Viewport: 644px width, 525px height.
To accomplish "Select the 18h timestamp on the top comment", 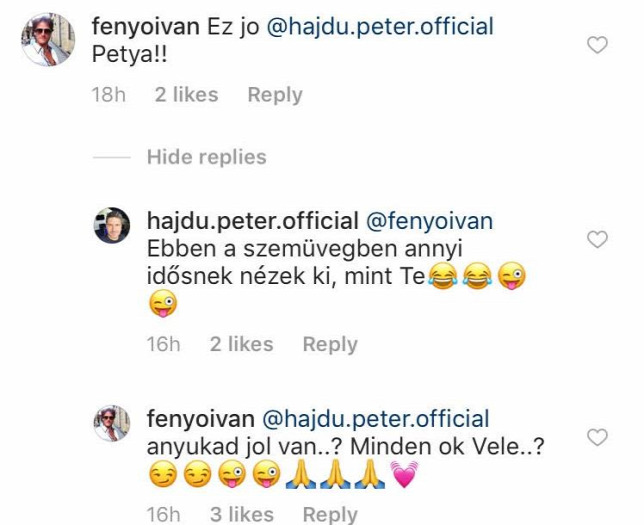I will pyautogui.click(x=109, y=95).
